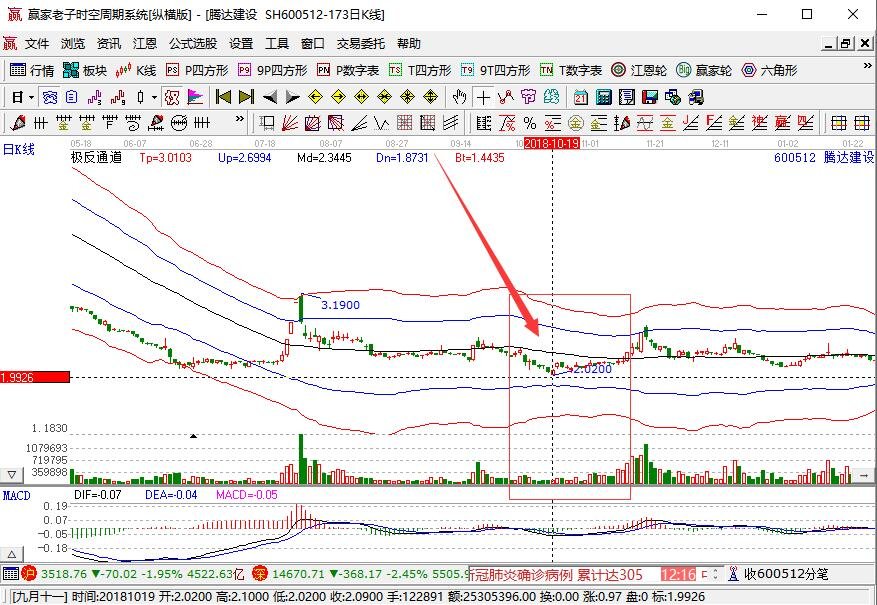Open the notepad icon
This screenshot has width=877, height=605.
(x=626, y=97)
